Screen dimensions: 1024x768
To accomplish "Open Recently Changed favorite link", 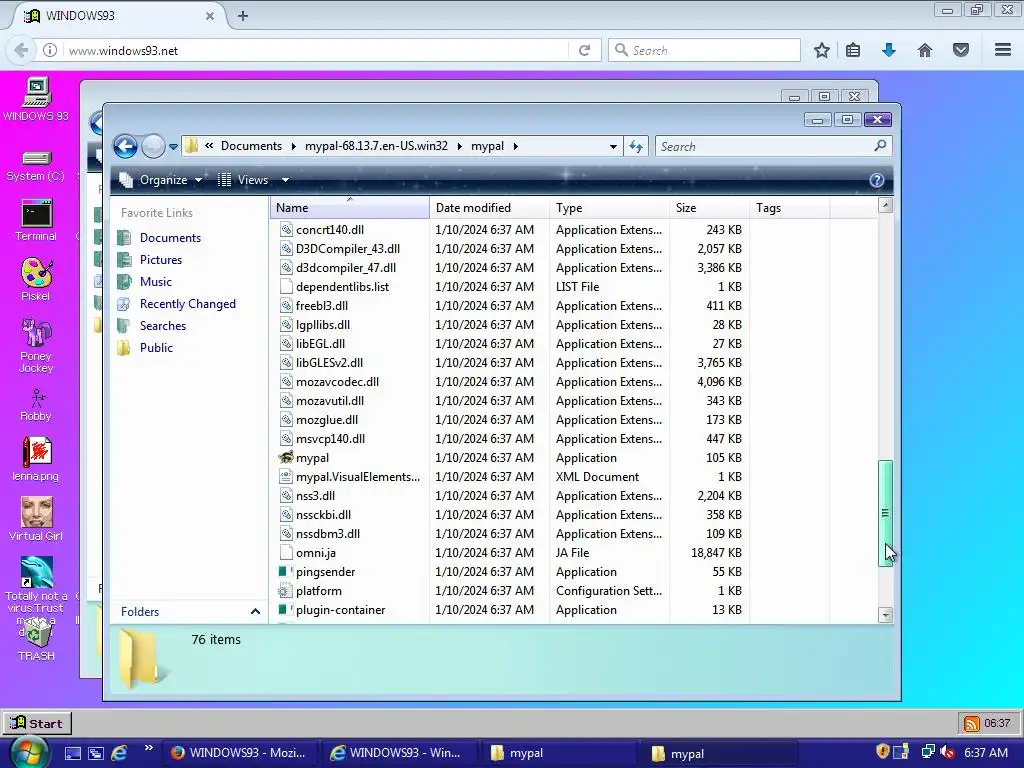I will click(x=187, y=304).
